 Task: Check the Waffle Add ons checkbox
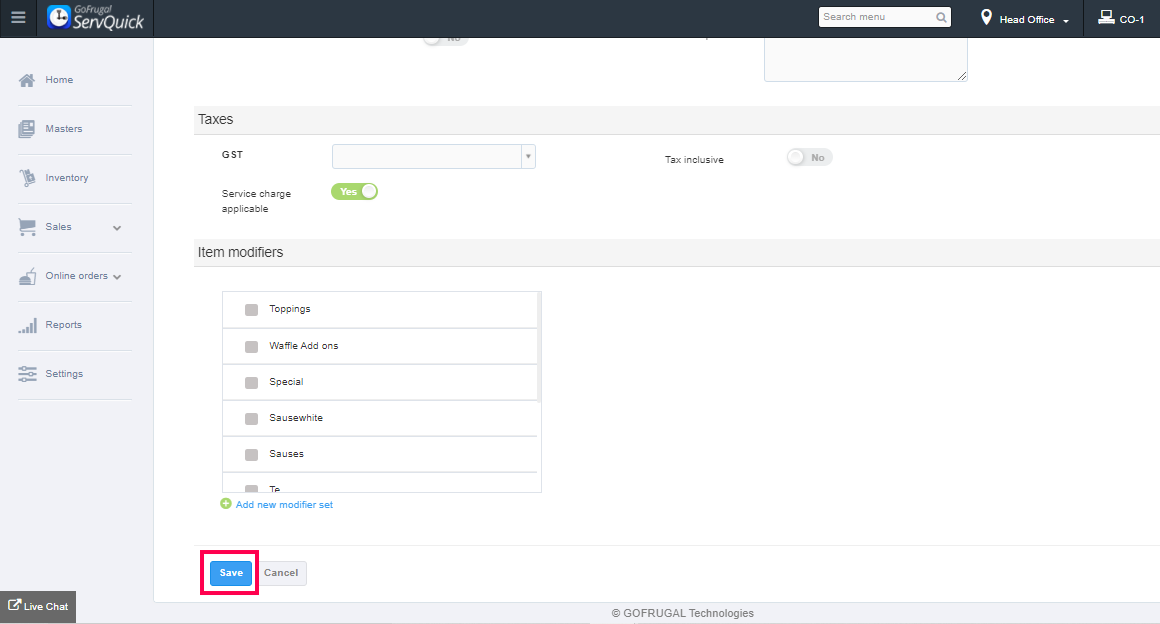(x=252, y=346)
